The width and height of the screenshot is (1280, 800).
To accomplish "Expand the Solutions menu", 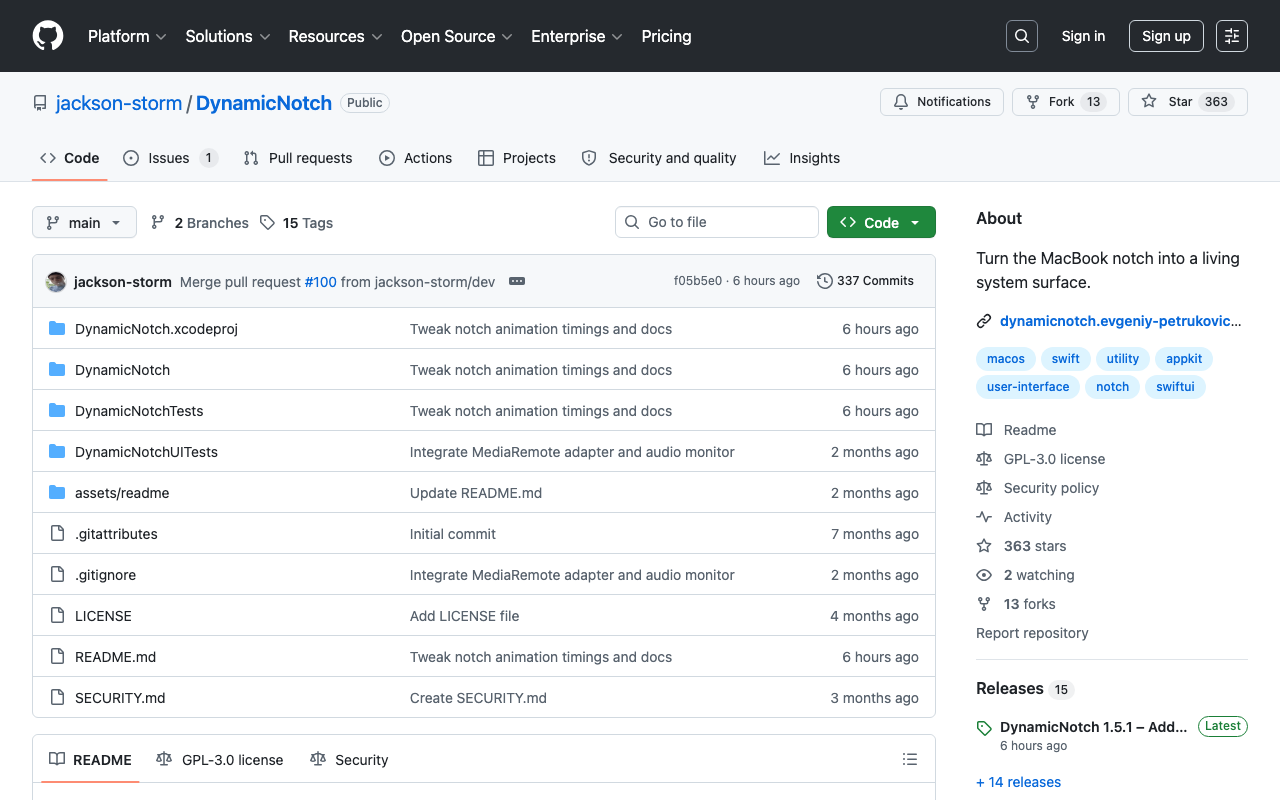I will pyautogui.click(x=228, y=36).
